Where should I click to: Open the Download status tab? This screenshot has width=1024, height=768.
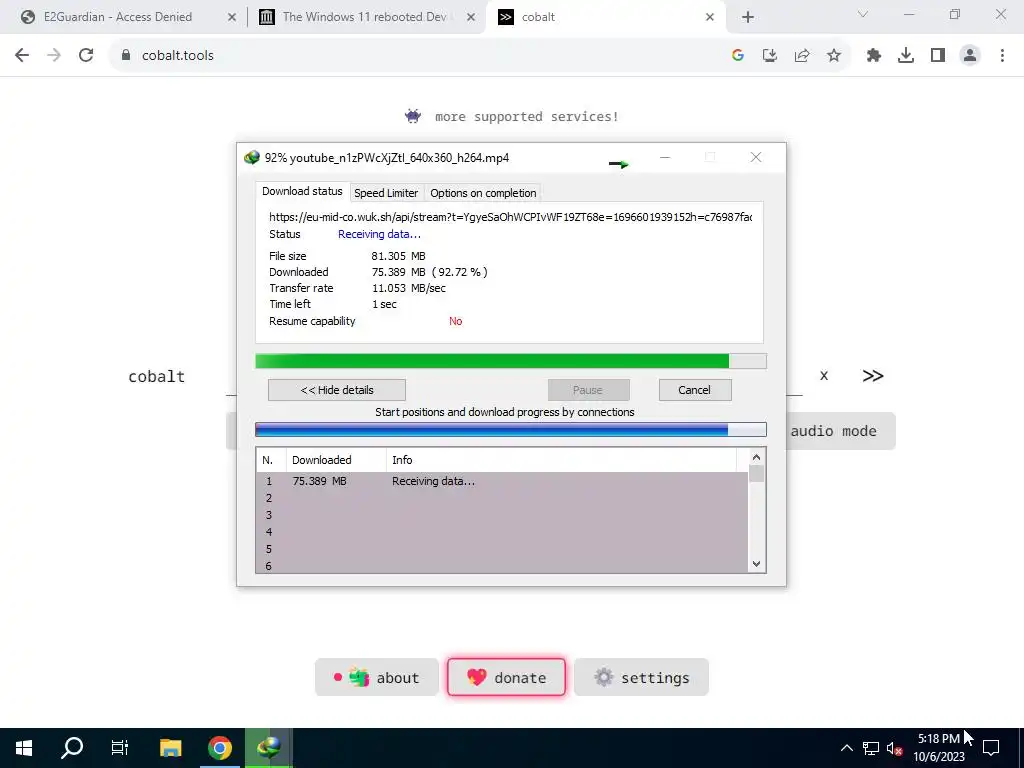click(302, 191)
